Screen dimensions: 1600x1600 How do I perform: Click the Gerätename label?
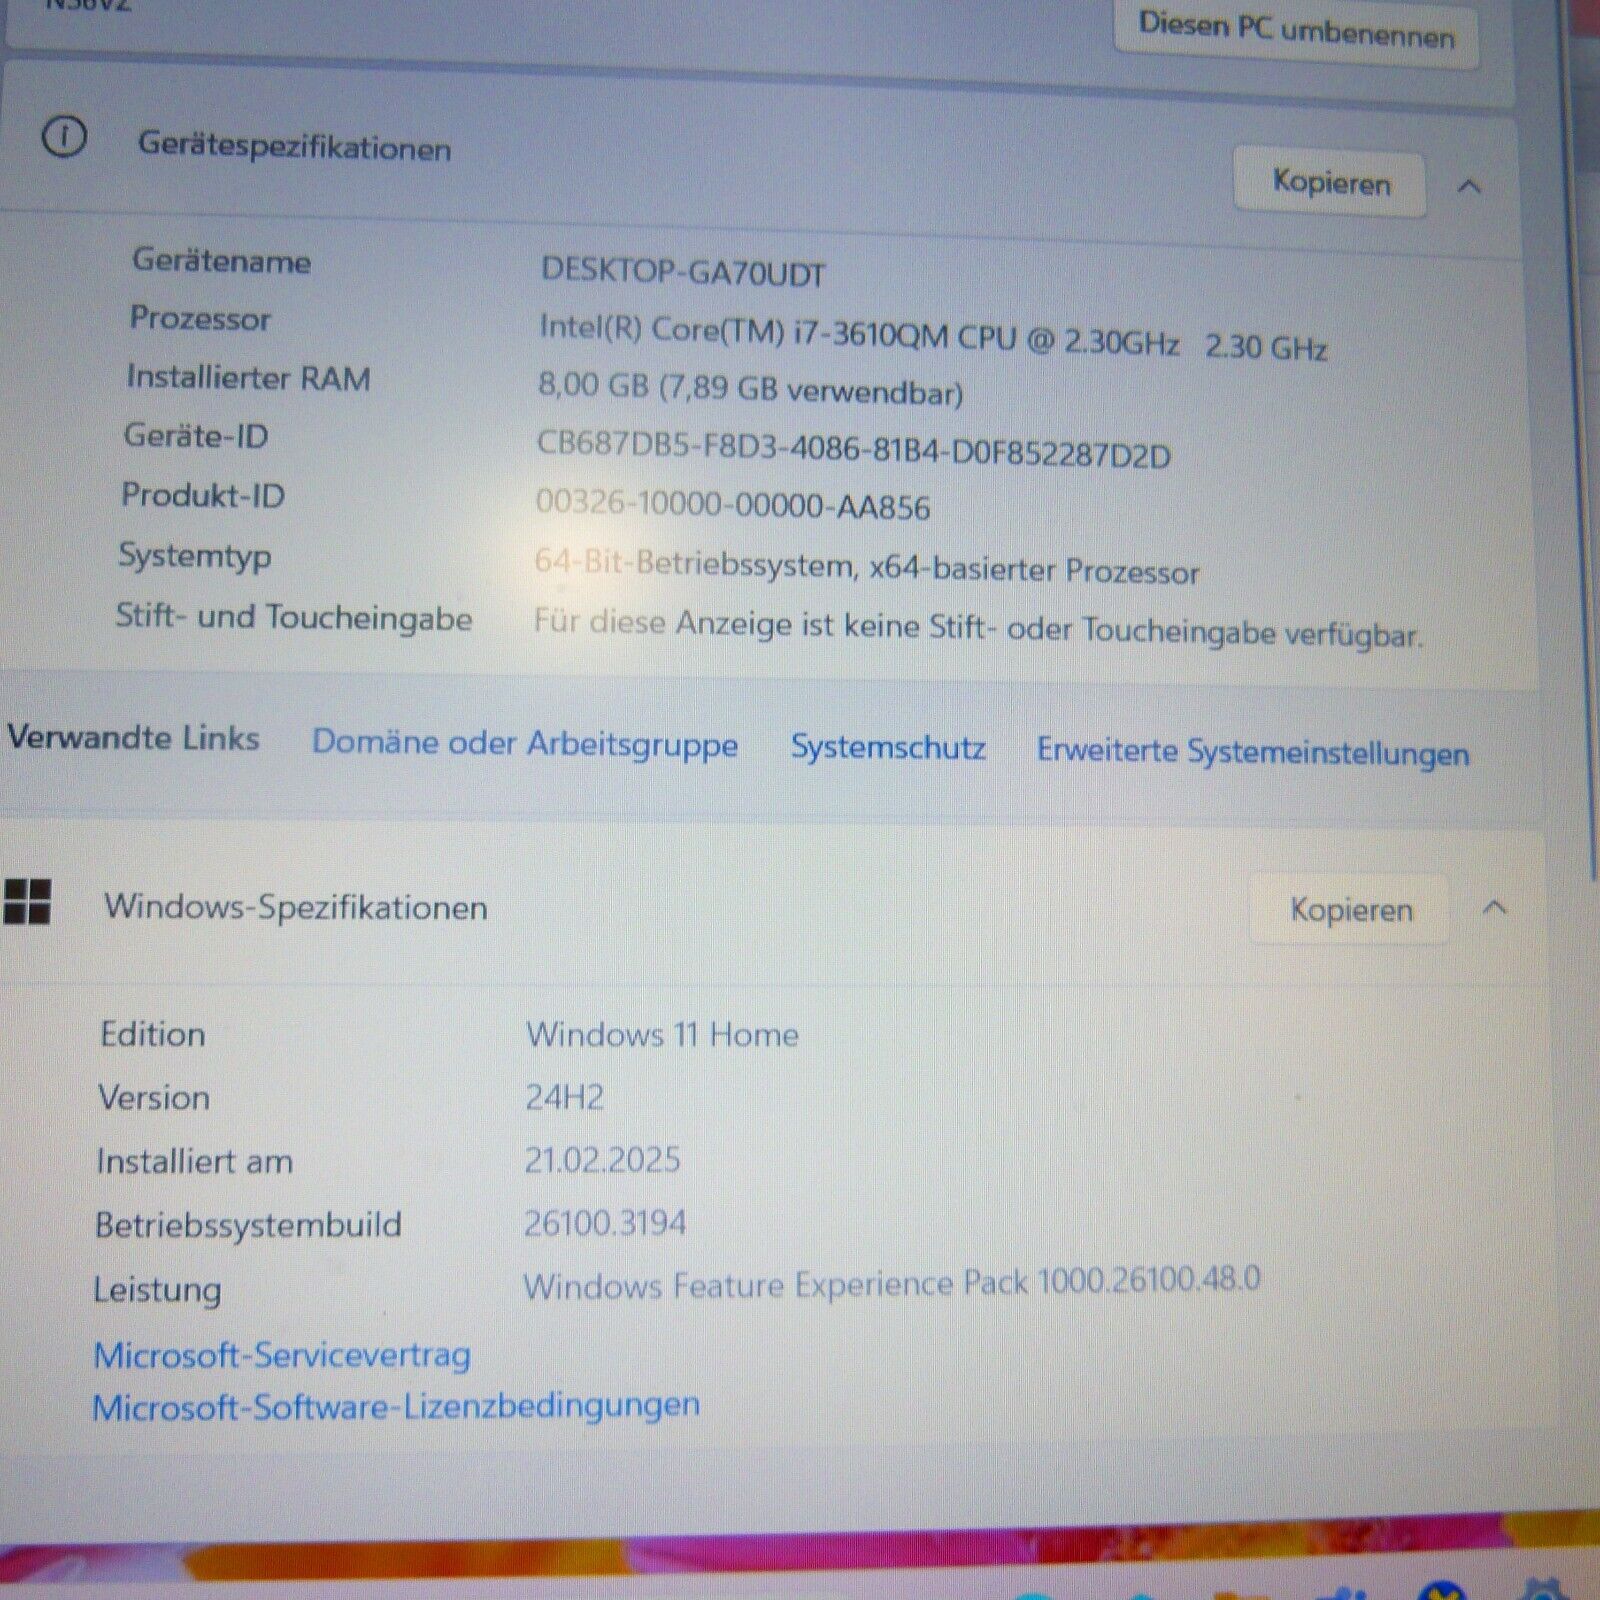[x=221, y=261]
